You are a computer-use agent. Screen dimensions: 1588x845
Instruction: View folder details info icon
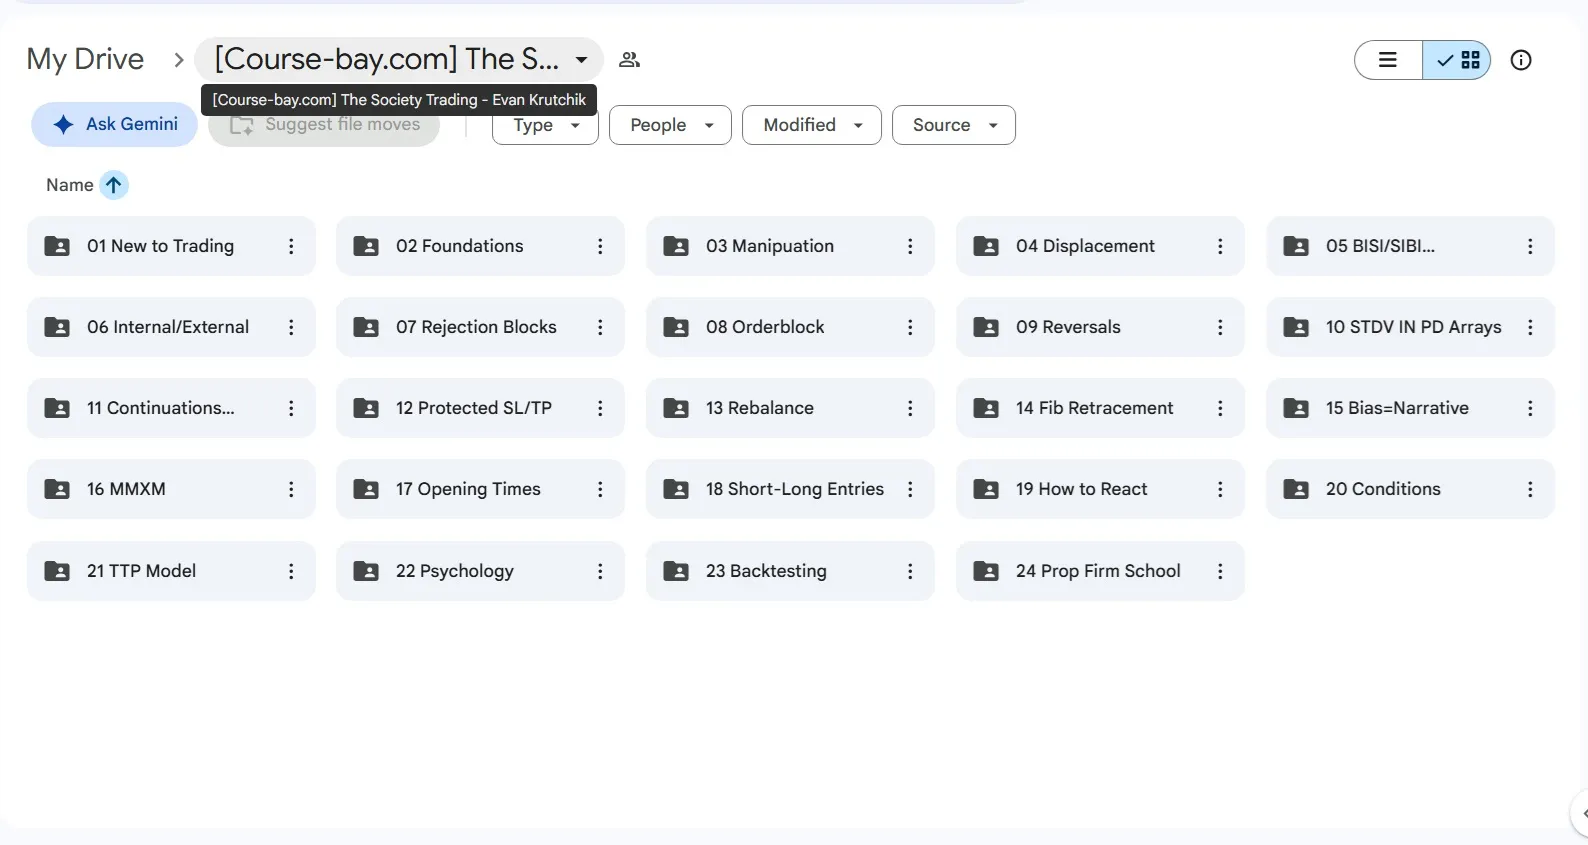pos(1521,60)
